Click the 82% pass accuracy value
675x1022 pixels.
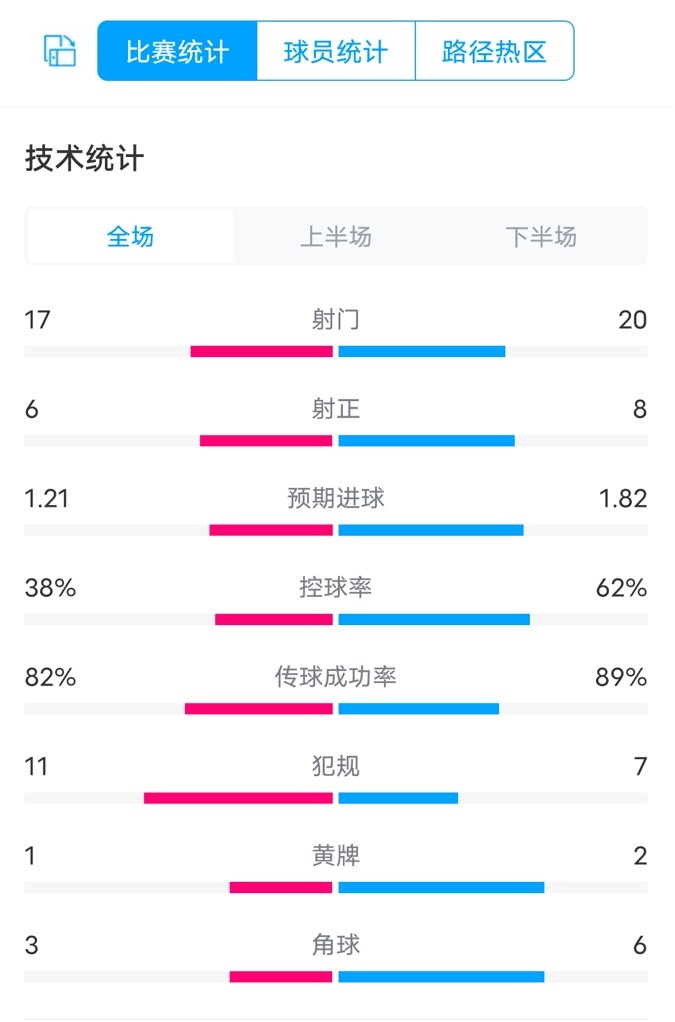coord(50,677)
